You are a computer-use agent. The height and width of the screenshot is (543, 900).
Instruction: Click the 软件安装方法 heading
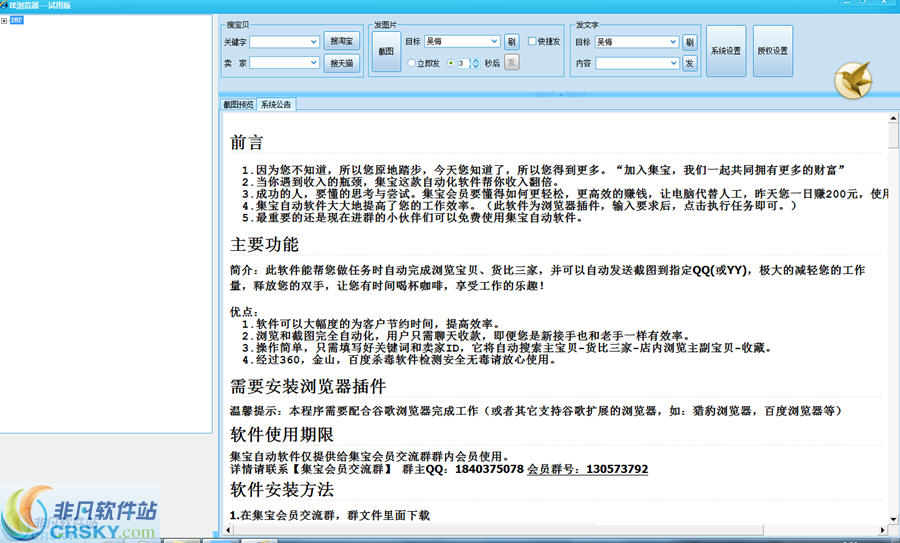[282, 490]
